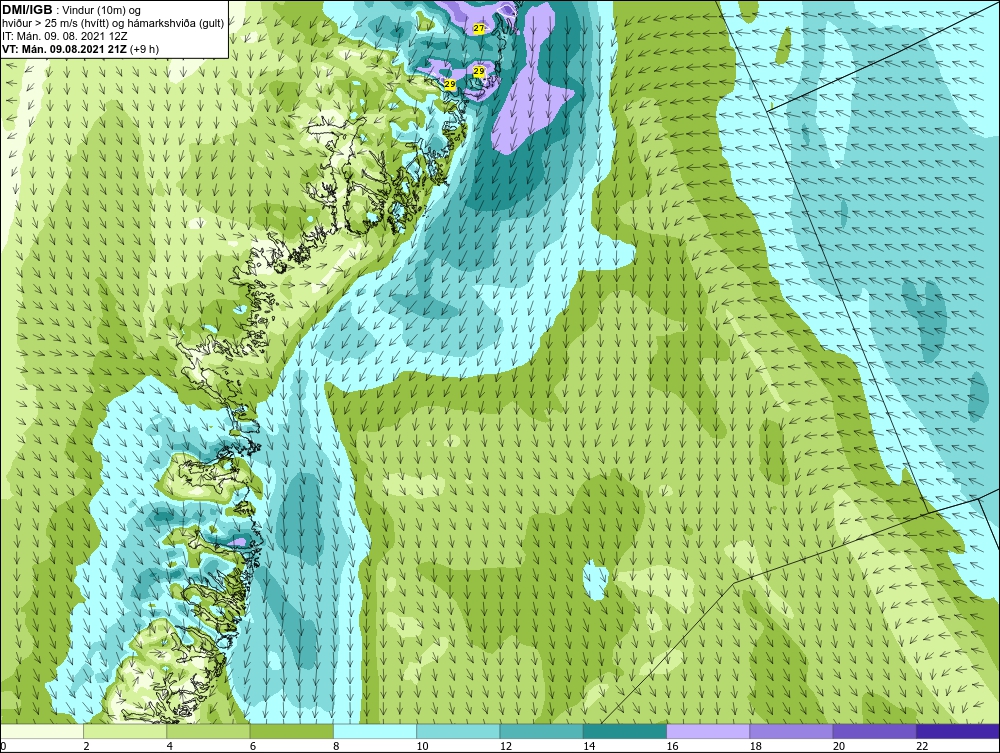Click the "VT: Mán. 09.08.2021 21Z" valid time text
This screenshot has width=1000, height=753.
pos(64,49)
